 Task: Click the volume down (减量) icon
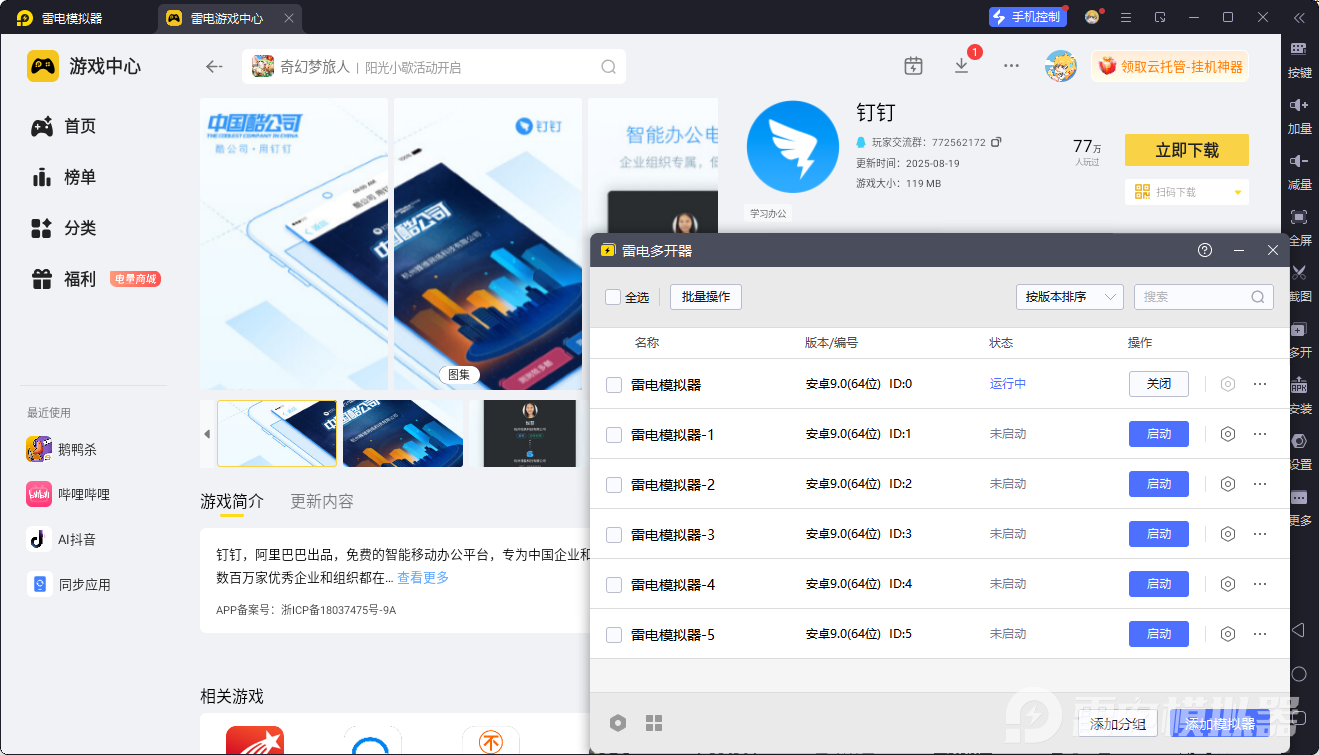pos(1299,161)
